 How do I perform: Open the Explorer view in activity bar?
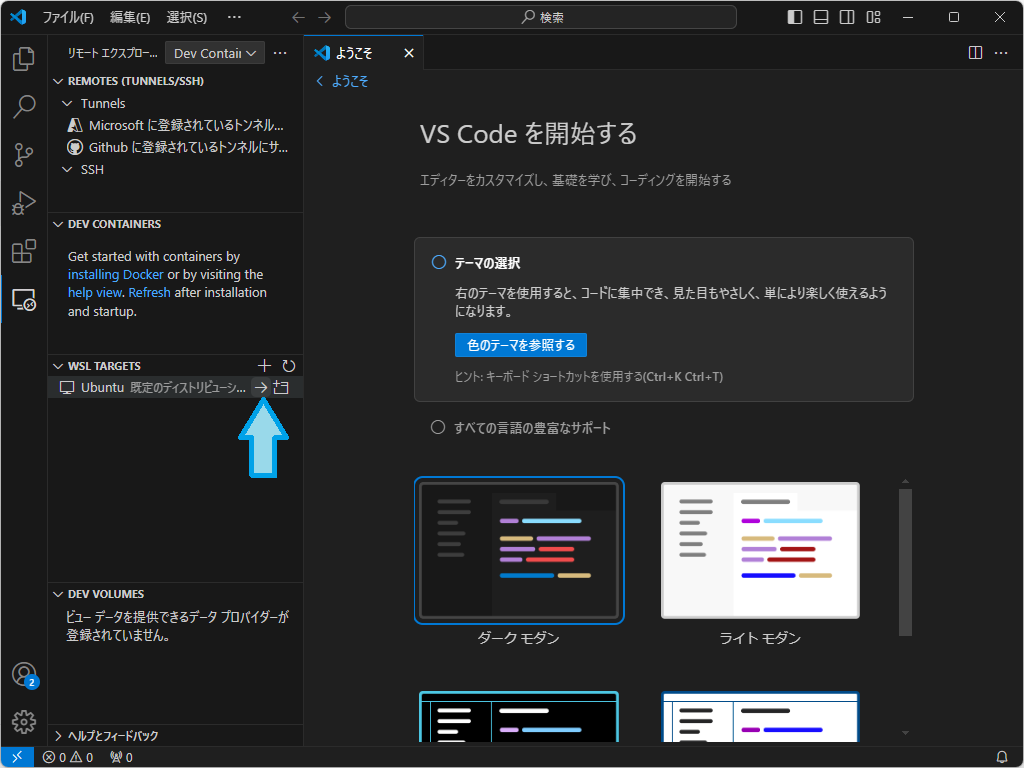click(x=24, y=59)
